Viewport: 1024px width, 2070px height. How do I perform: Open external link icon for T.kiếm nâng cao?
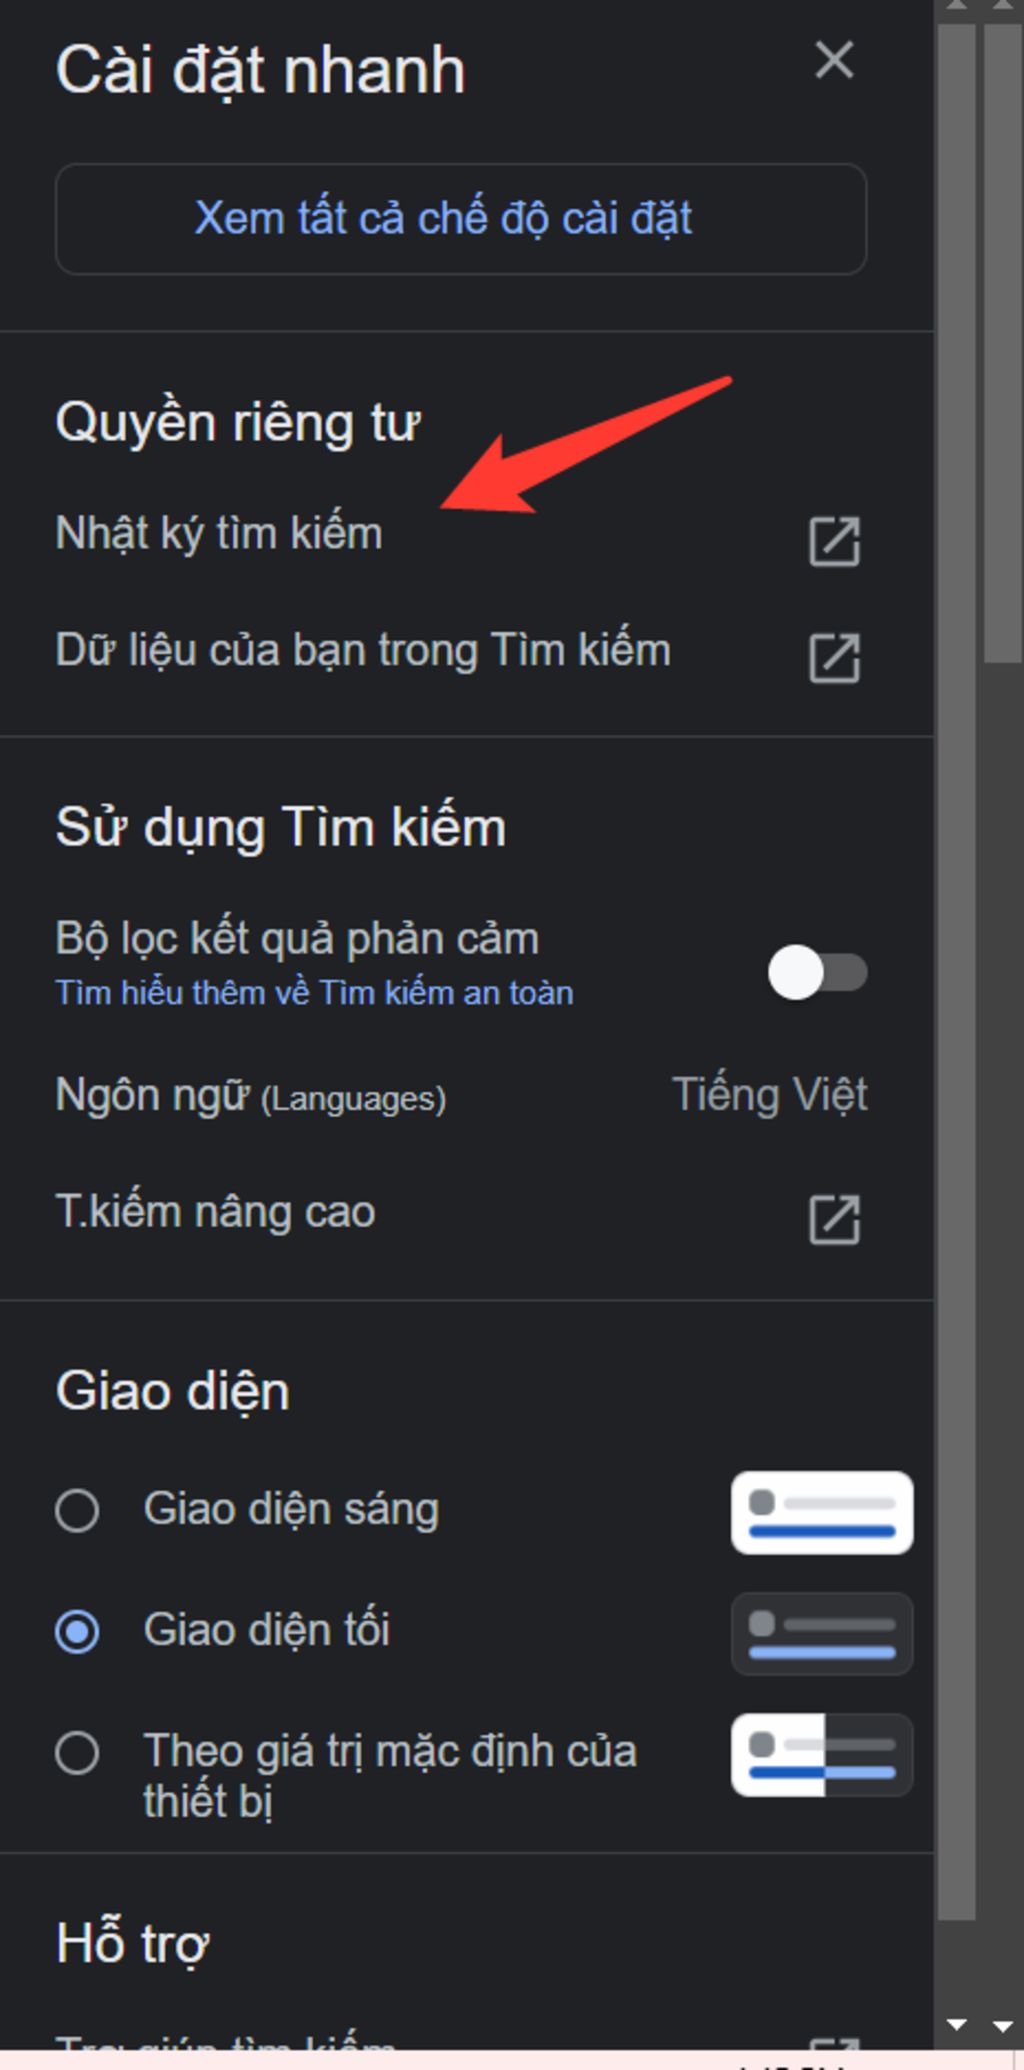pos(834,1219)
